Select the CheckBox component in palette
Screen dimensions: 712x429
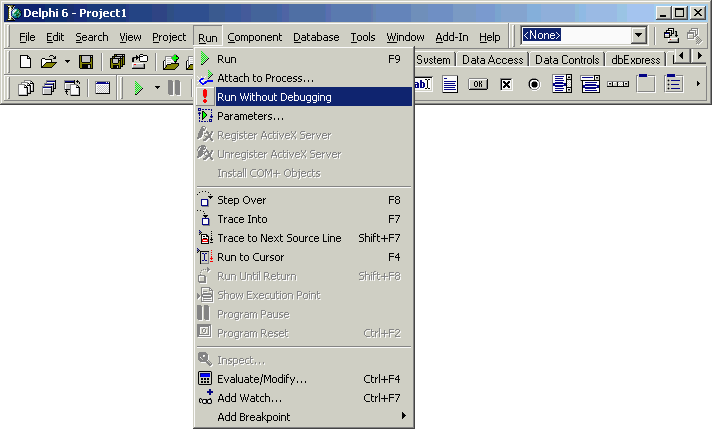pyautogui.click(x=506, y=84)
